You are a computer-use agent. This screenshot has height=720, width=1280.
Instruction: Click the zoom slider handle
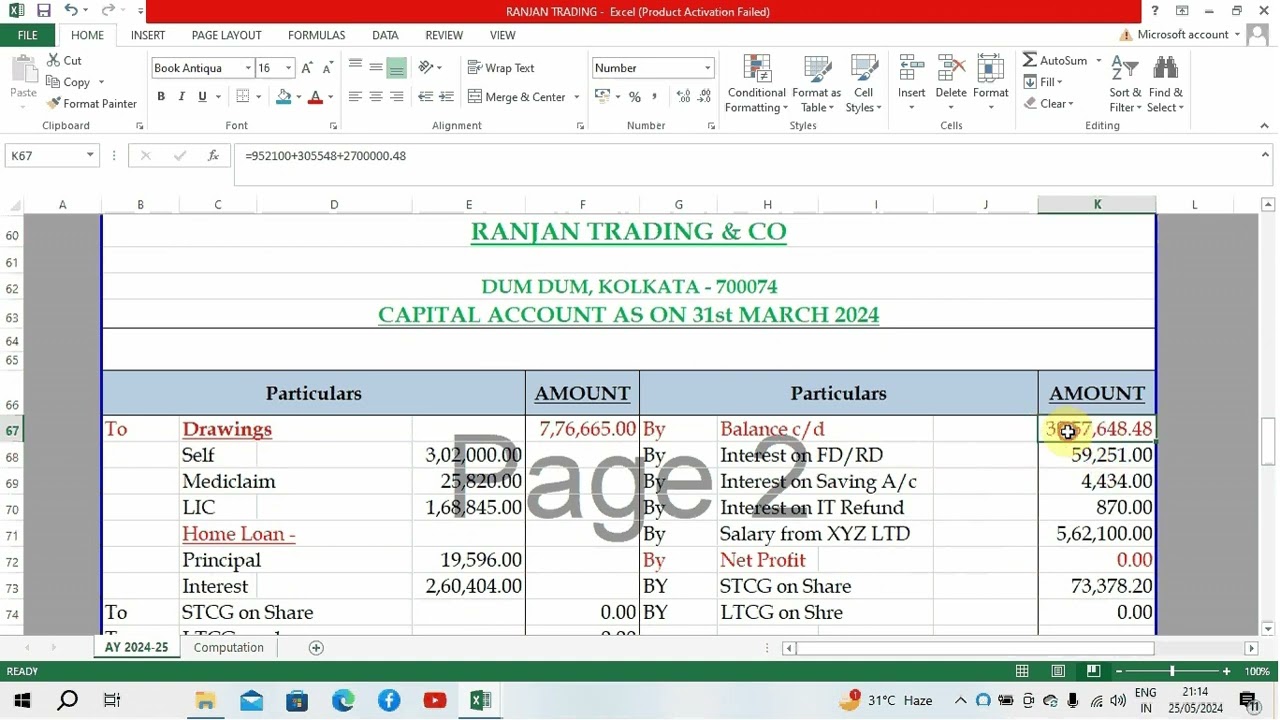pyautogui.click(x=1172, y=671)
